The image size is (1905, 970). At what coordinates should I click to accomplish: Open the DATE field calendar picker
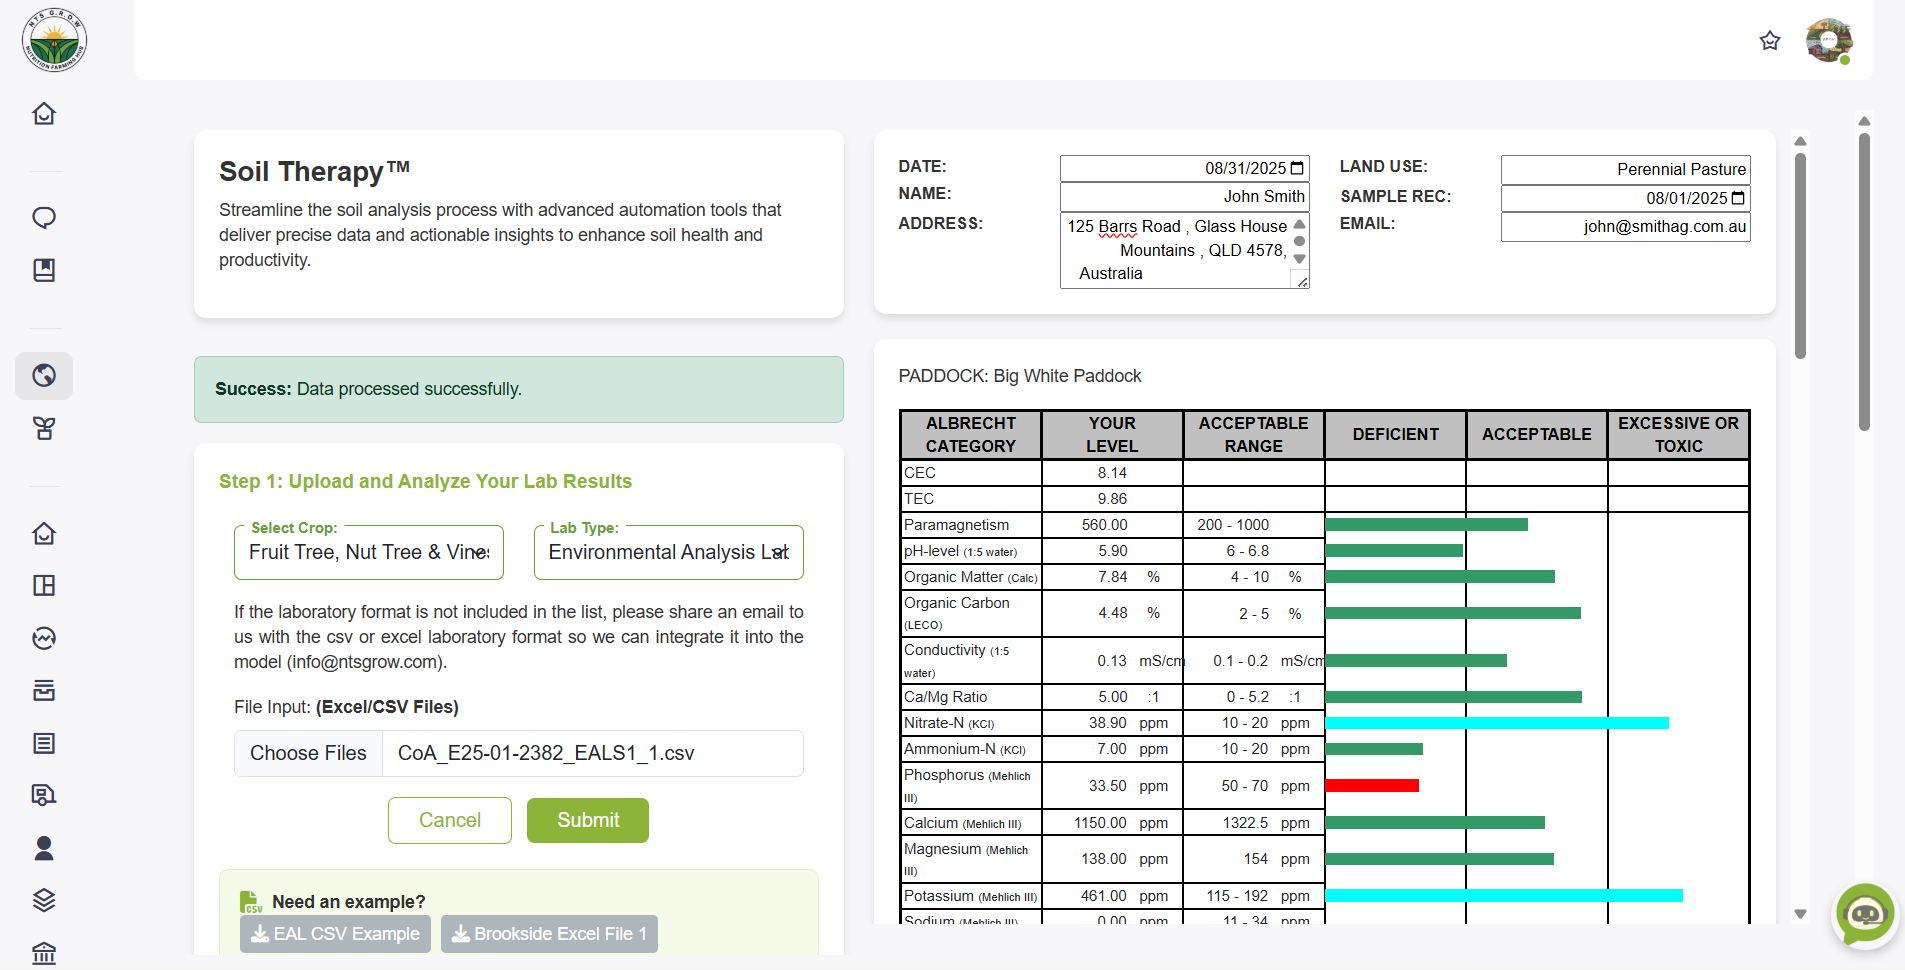point(1297,168)
